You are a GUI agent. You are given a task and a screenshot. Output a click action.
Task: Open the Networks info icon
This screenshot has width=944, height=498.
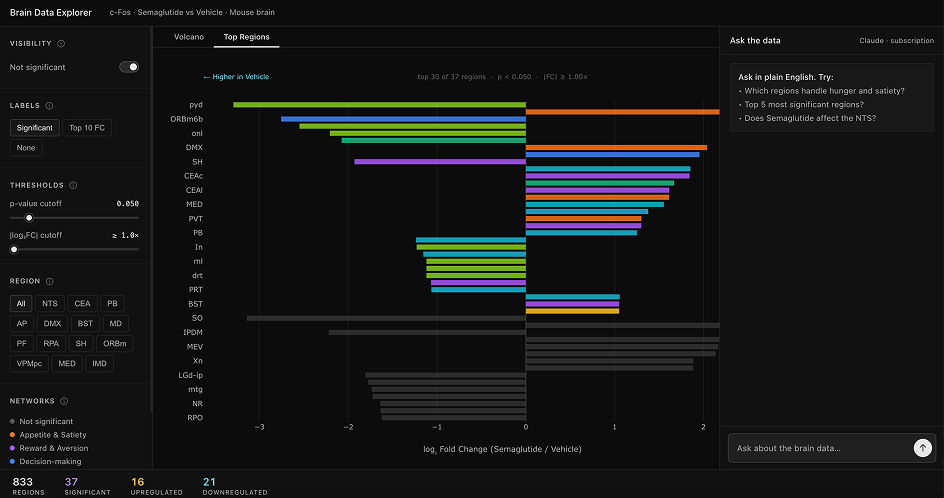64,401
